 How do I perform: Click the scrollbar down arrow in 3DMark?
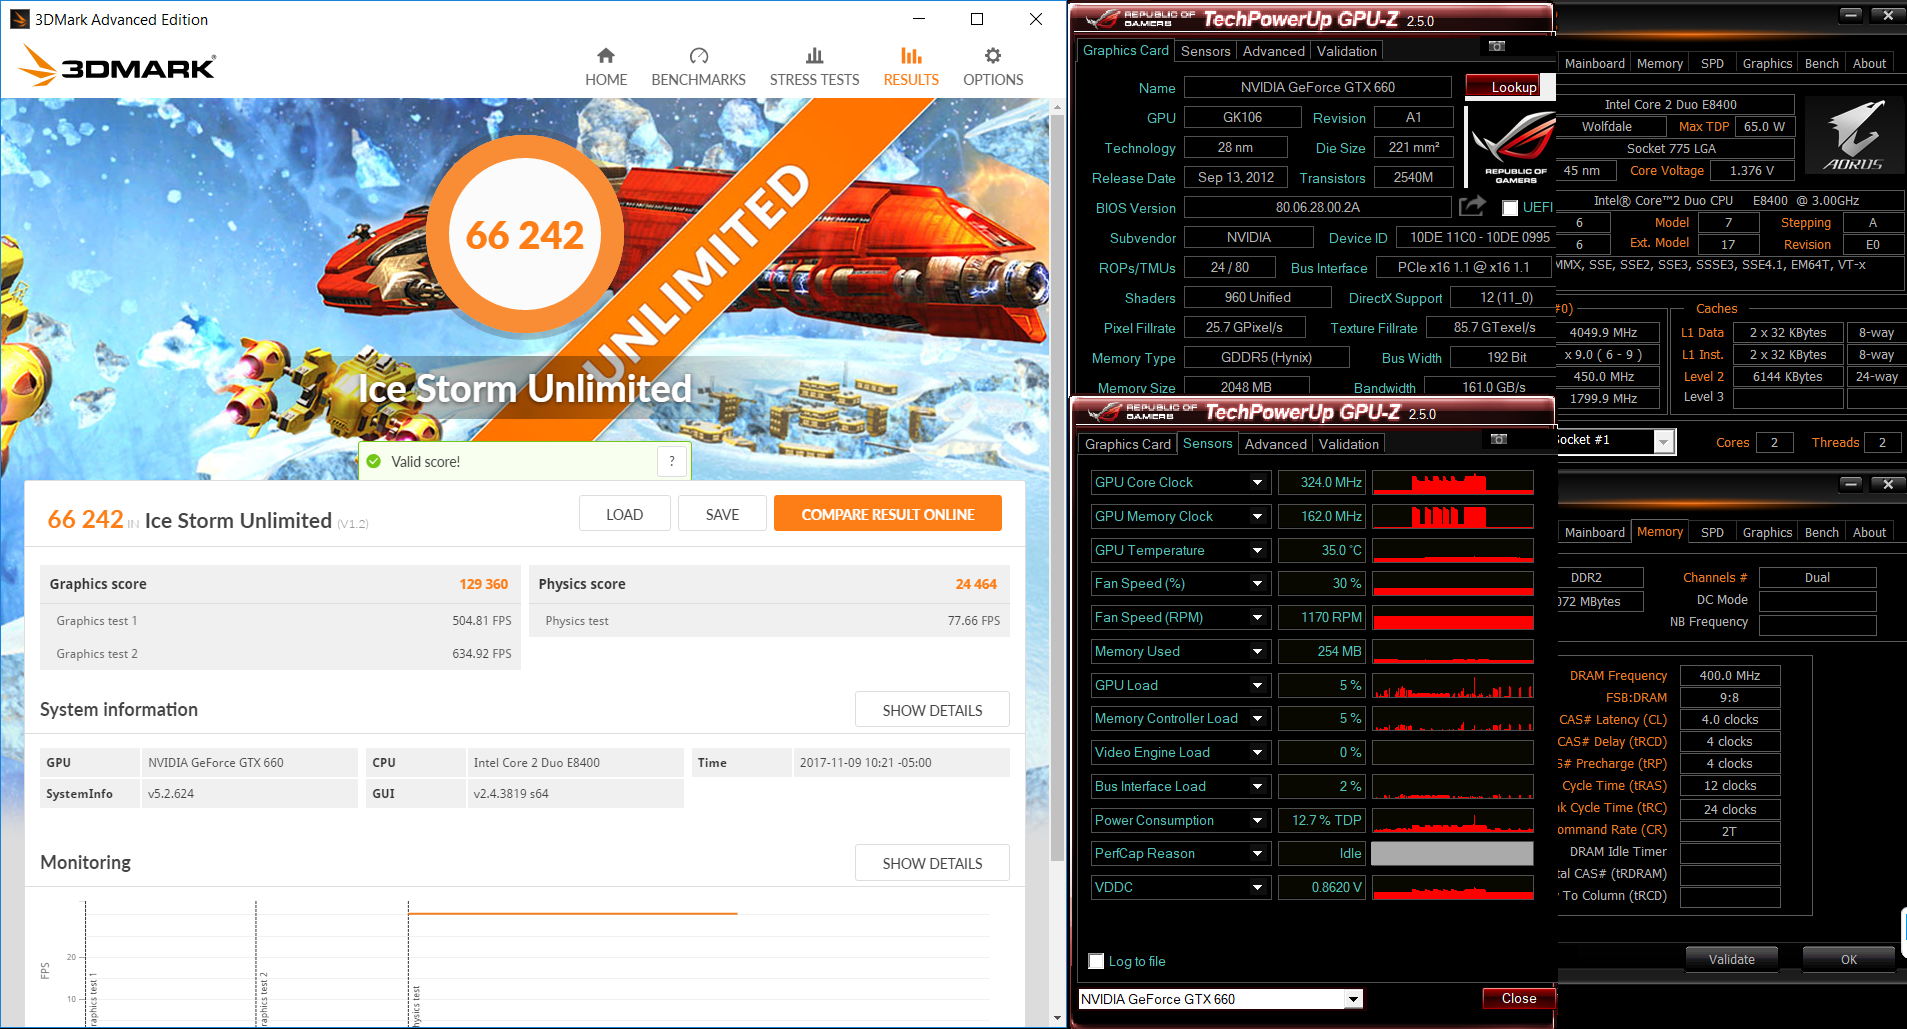tap(1058, 1018)
